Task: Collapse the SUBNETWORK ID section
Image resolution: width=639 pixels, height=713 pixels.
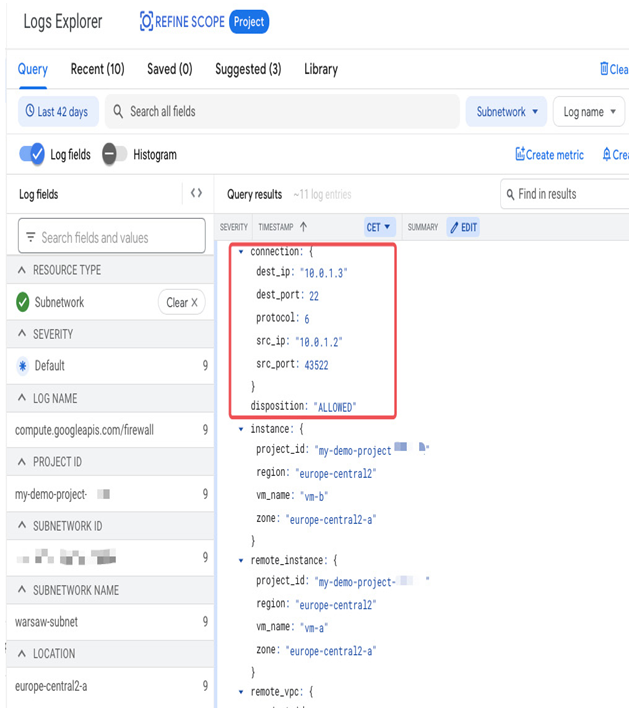Action: (x=21, y=526)
